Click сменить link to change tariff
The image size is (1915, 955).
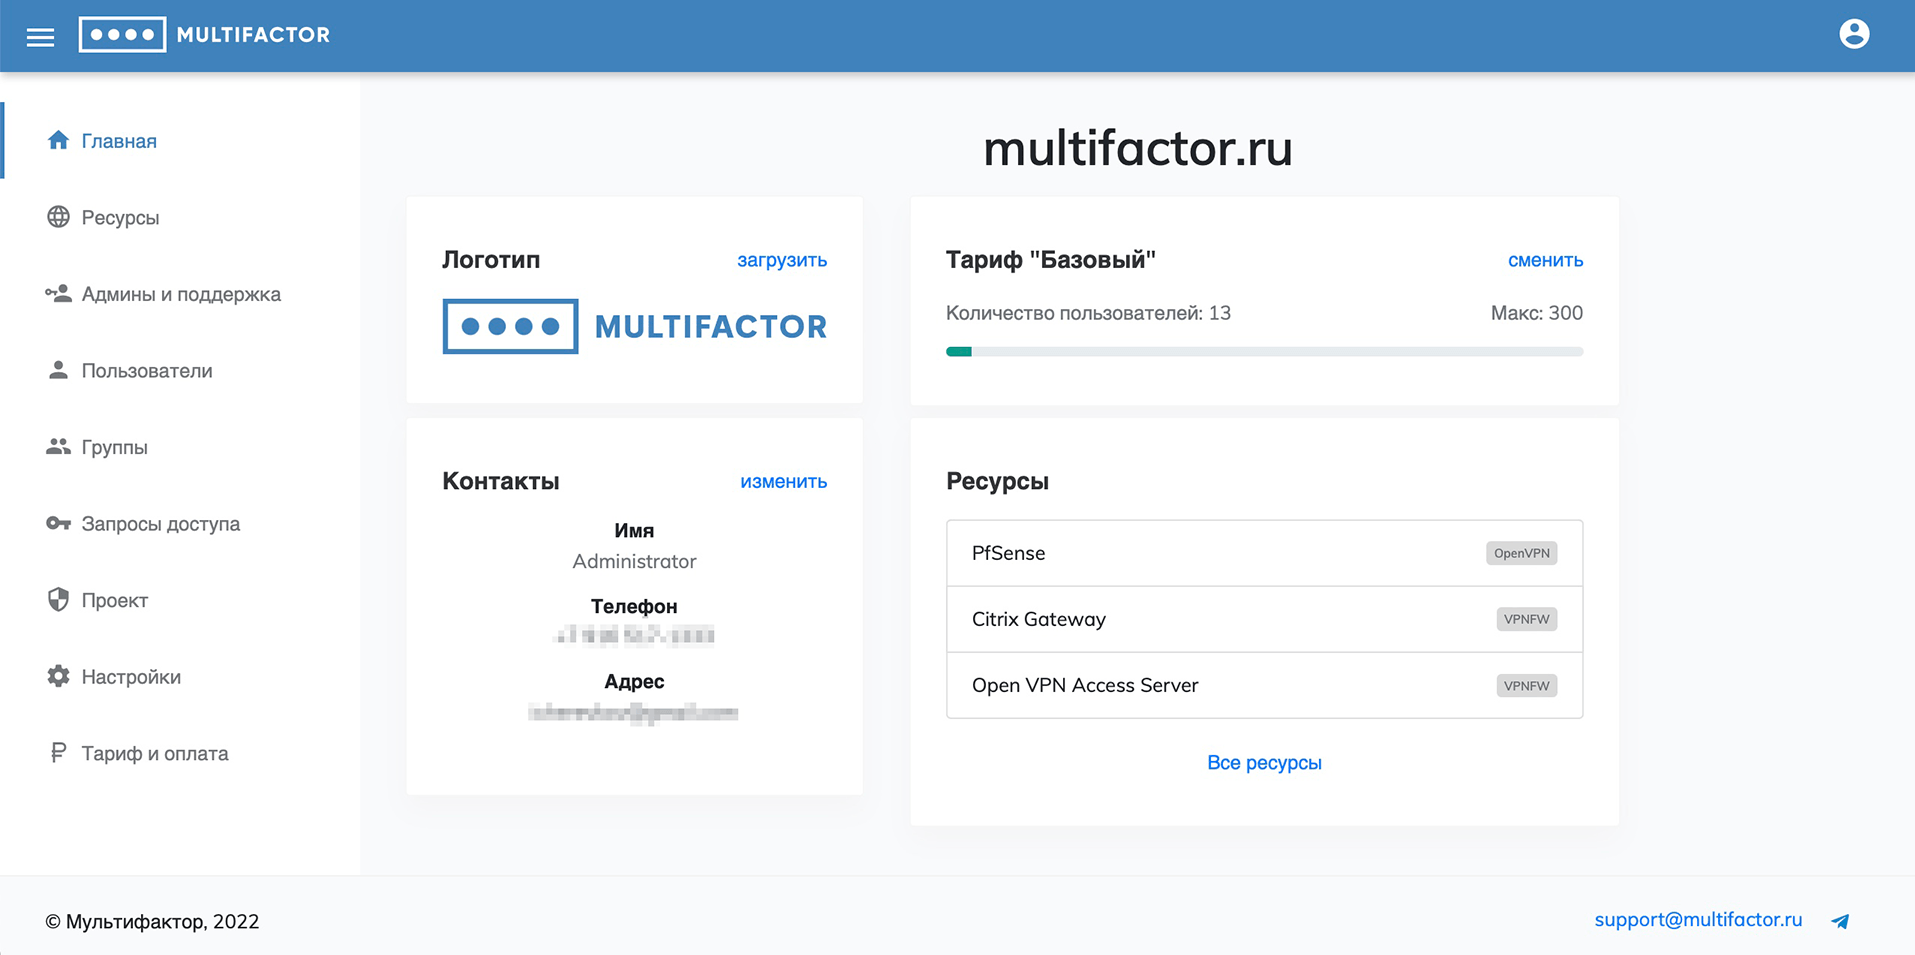click(1545, 260)
